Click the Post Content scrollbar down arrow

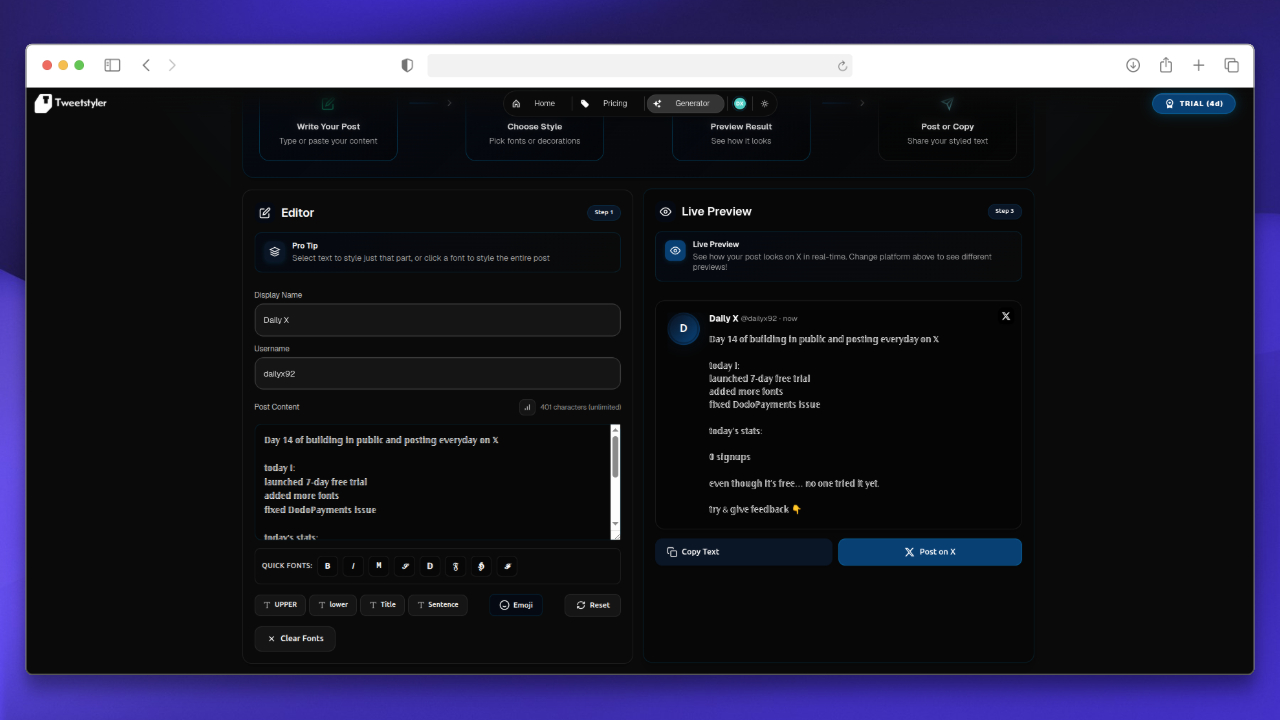coord(615,524)
